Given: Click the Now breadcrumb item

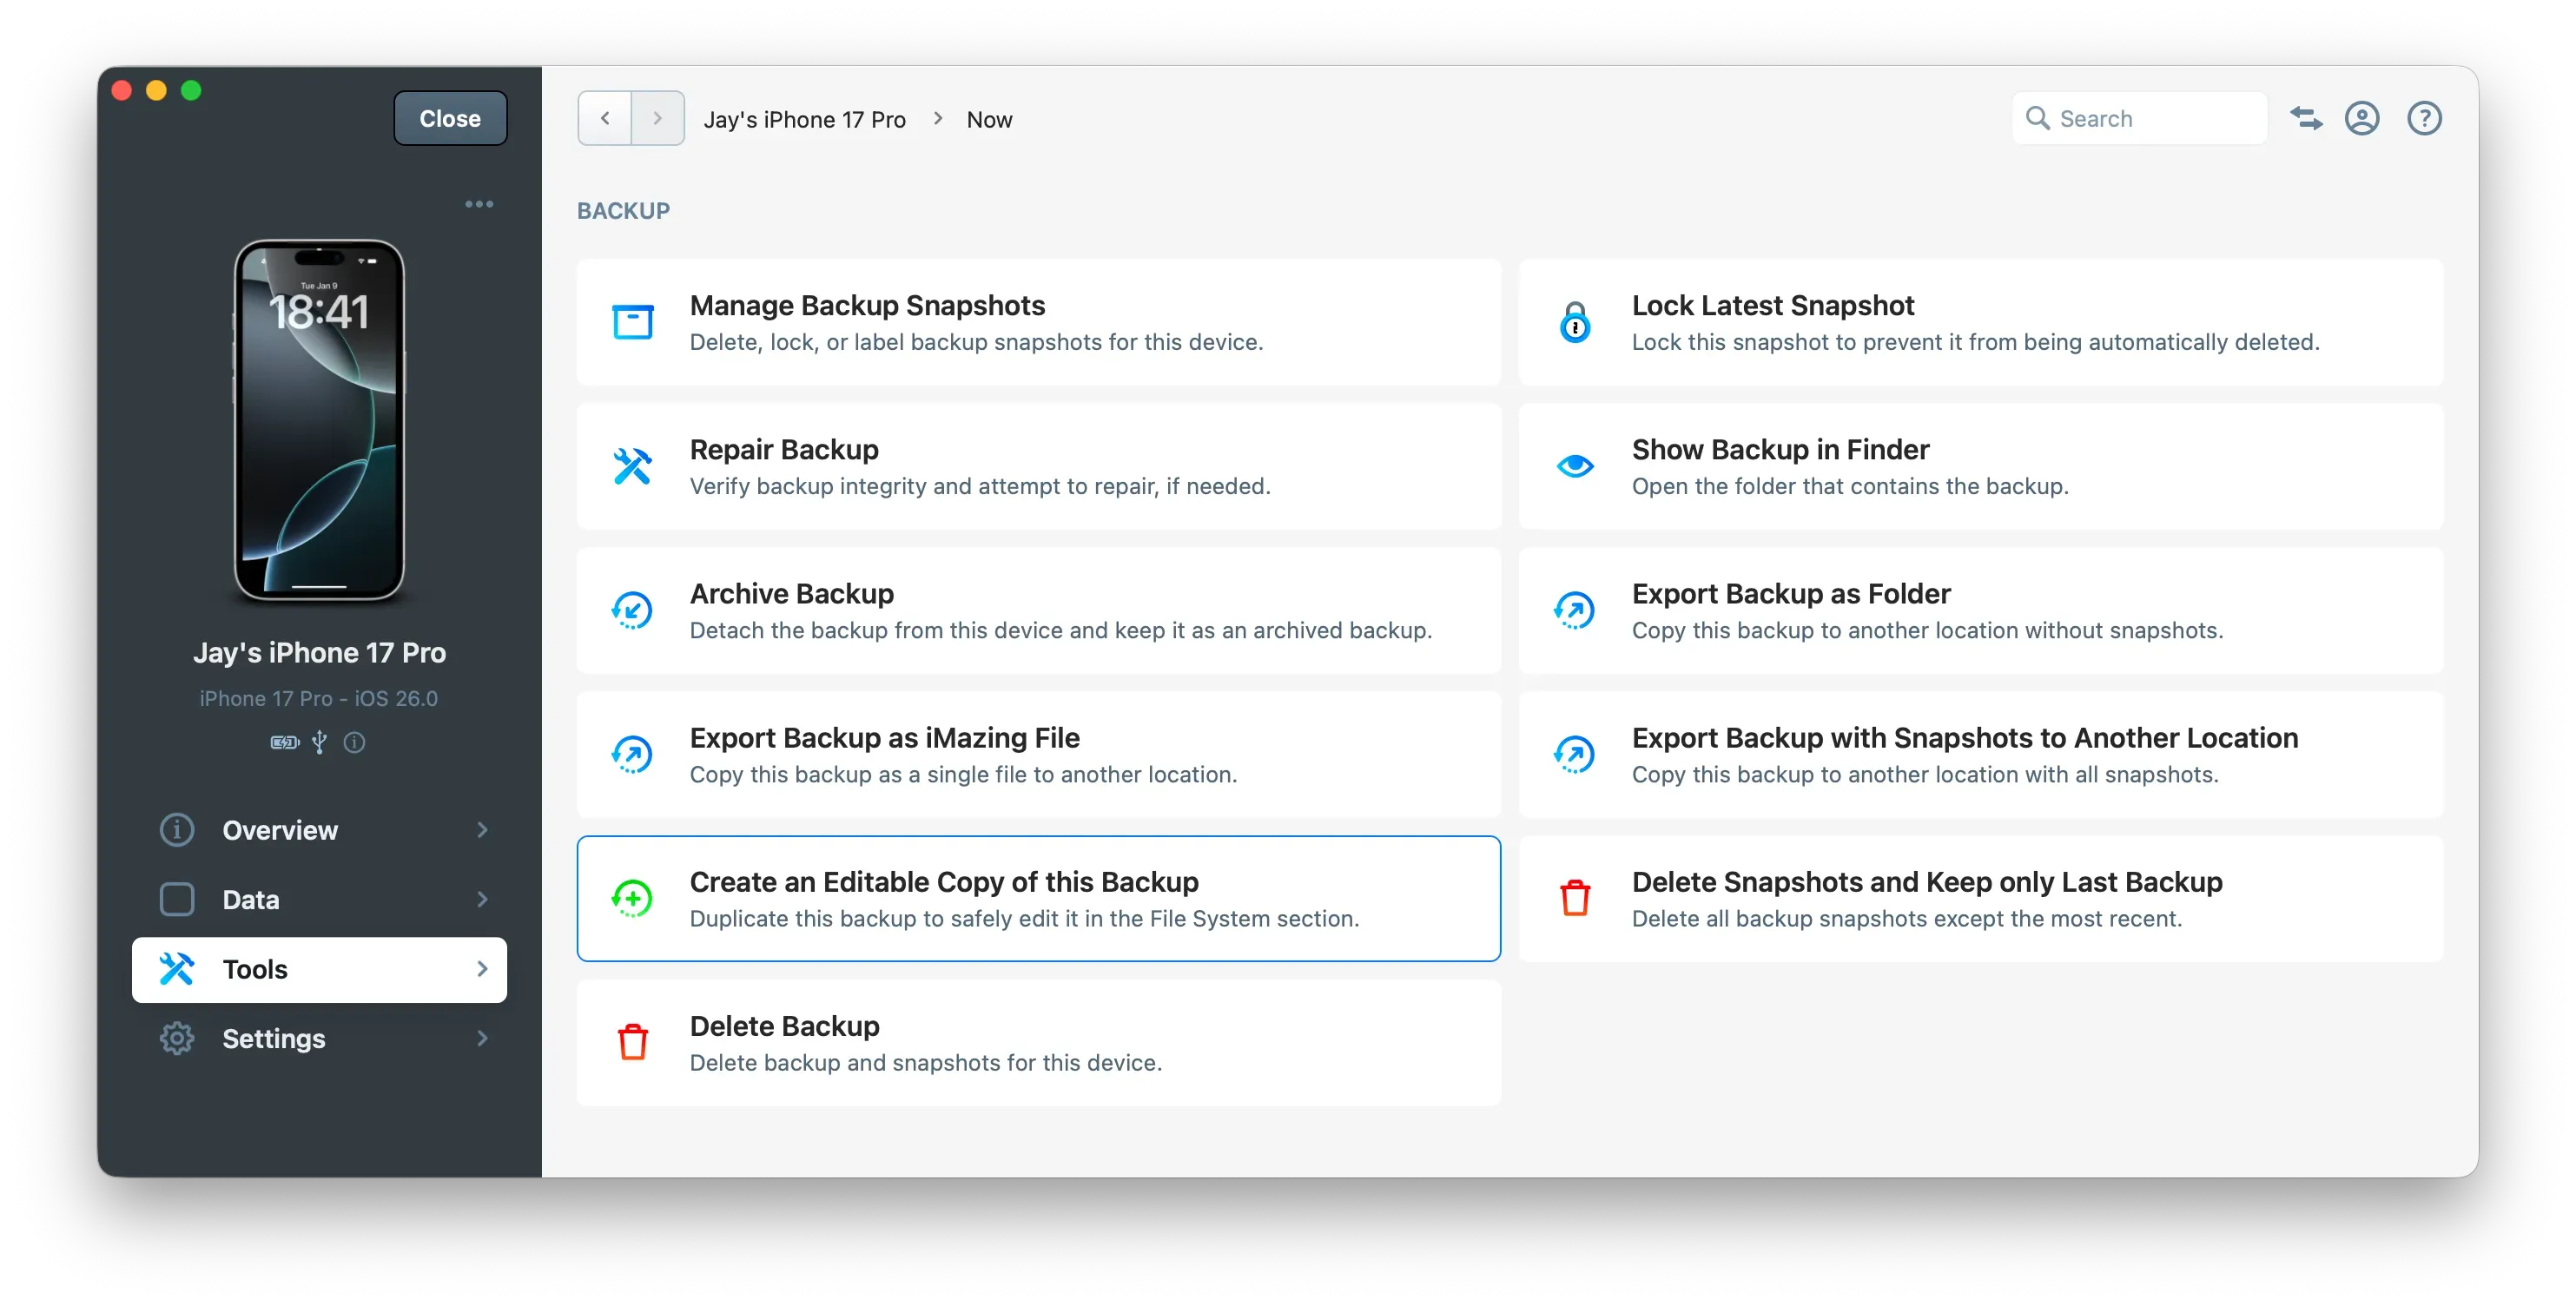Looking at the screenshot, I should (x=988, y=119).
